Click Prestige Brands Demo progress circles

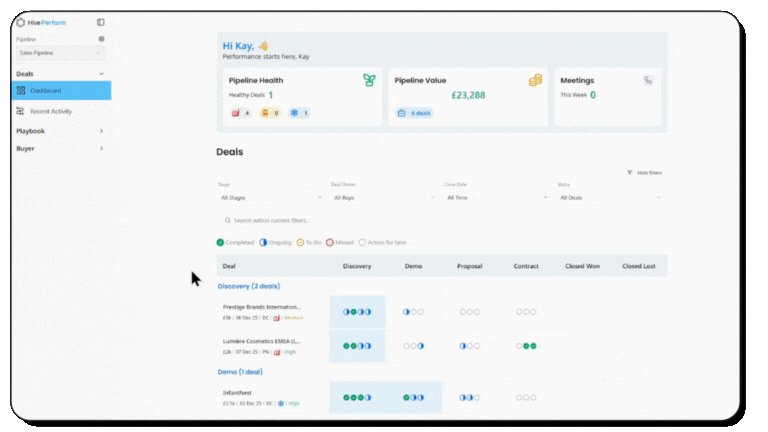413,312
